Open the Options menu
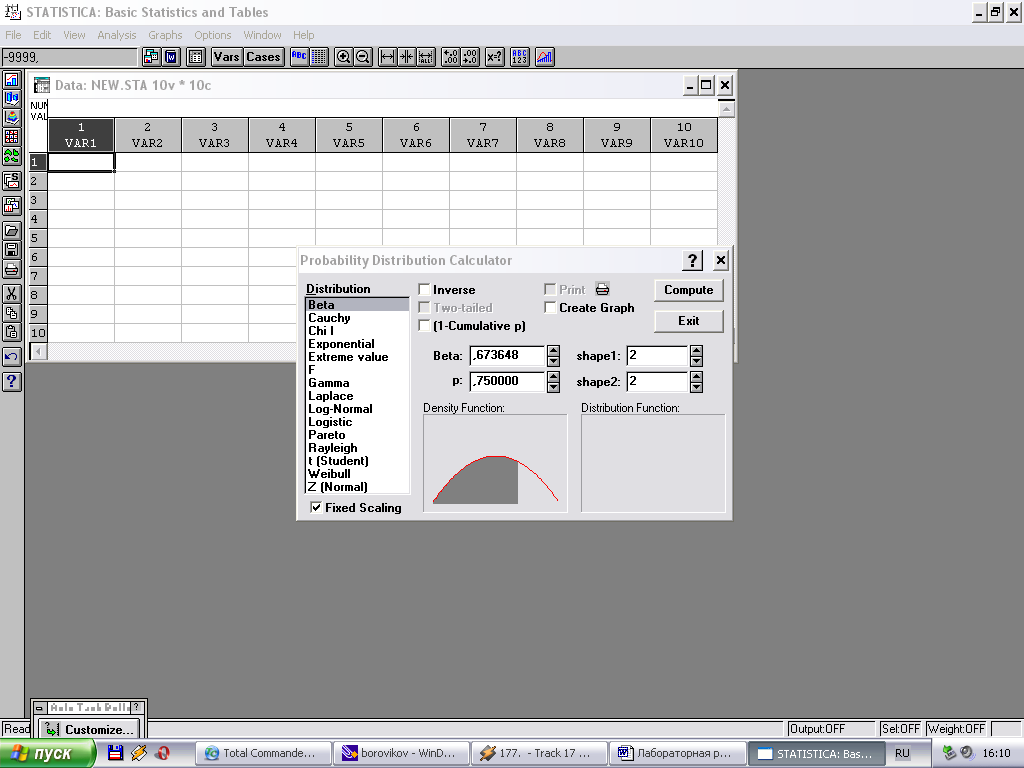The image size is (1024, 768). [213, 35]
